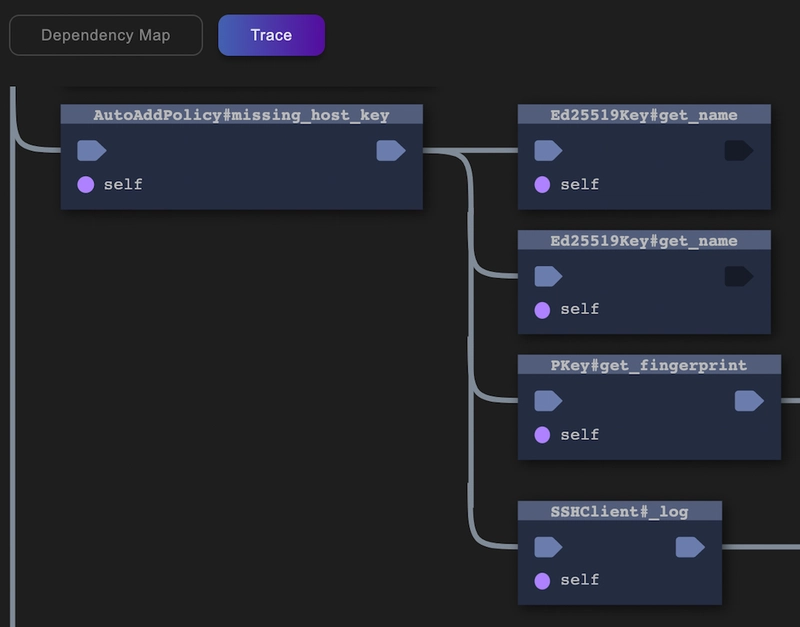800x627 pixels.
Task: Click input arrow of AutoAddPolicy#missing_host_key node
Action: click(92, 151)
